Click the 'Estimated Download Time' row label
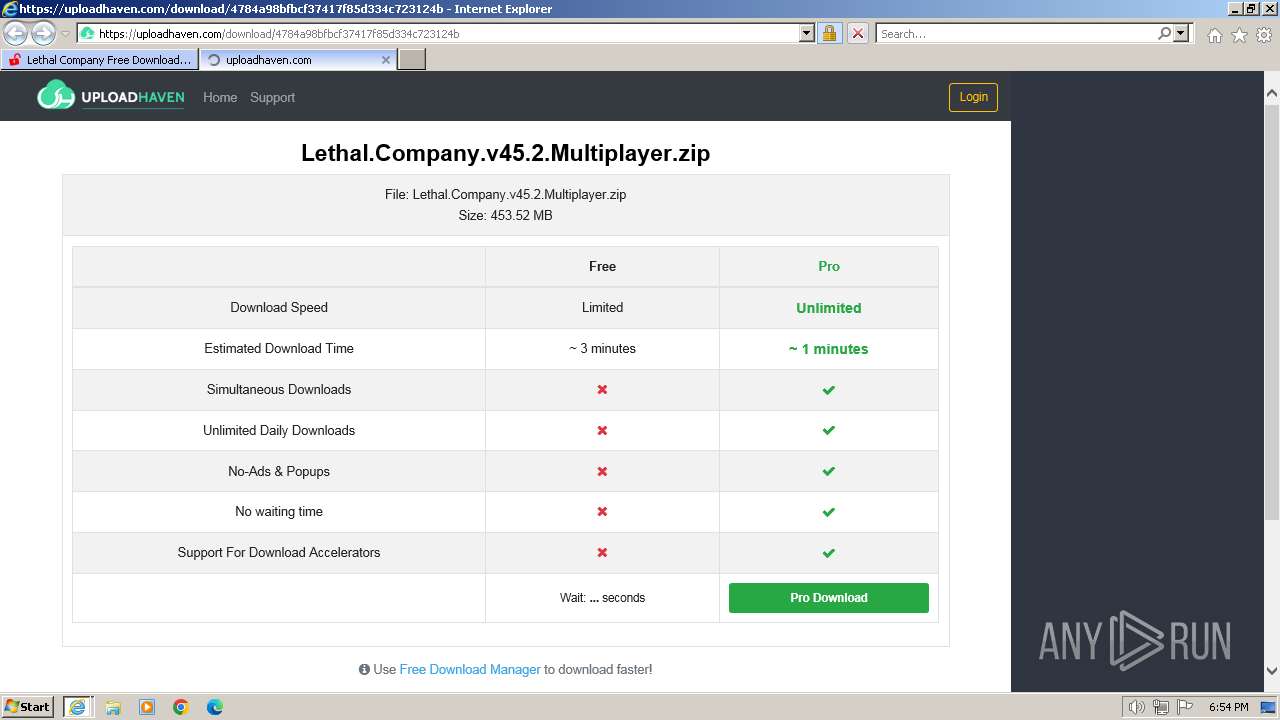Viewport: 1280px width, 720px height. pos(279,349)
